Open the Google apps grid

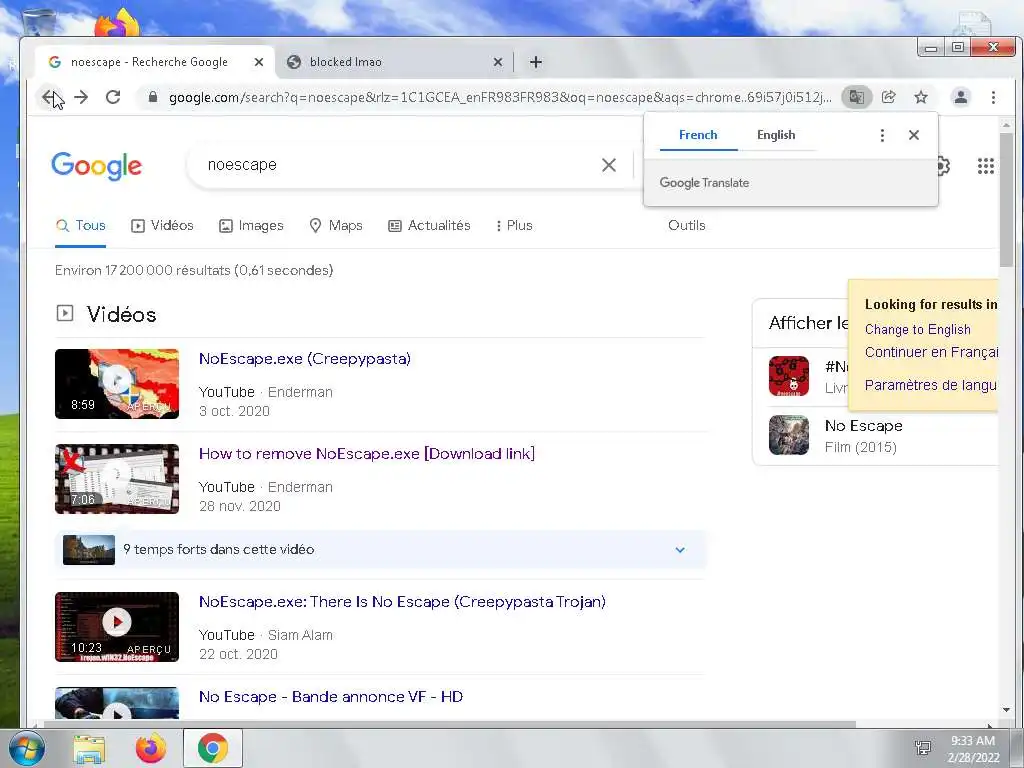tap(985, 166)
